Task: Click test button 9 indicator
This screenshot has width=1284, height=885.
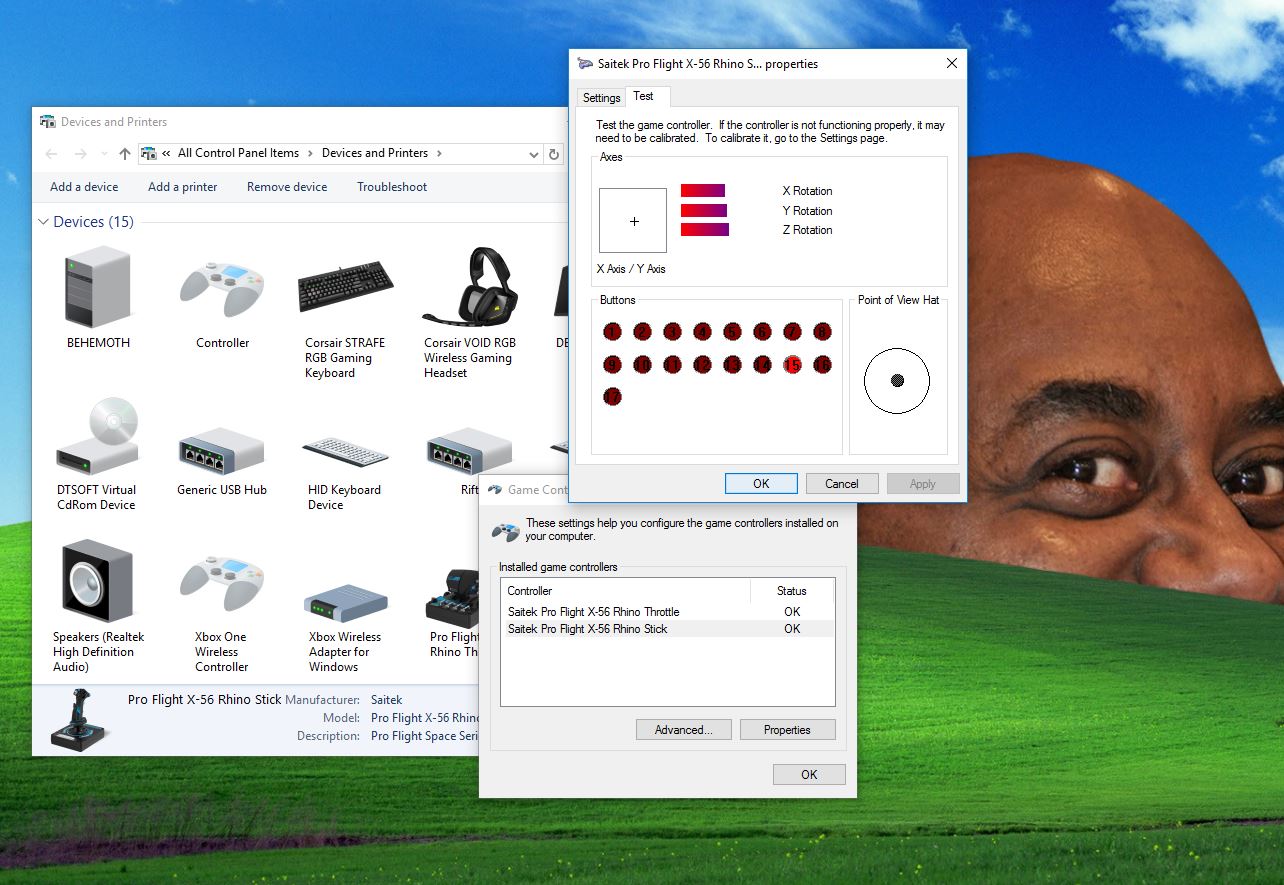Action: click(613, 365)
